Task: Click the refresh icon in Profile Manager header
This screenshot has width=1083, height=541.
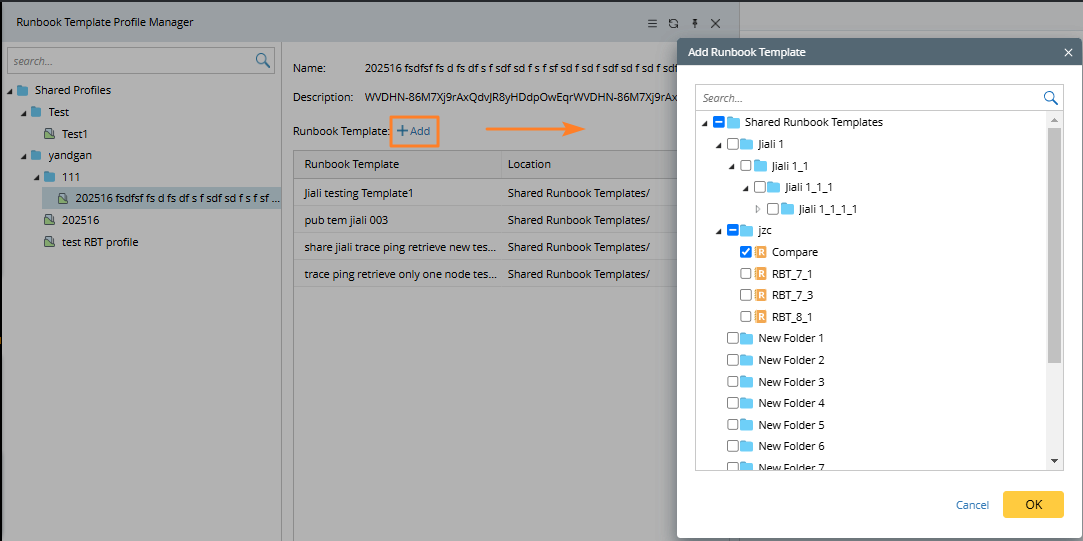Action: pos(673,23)
